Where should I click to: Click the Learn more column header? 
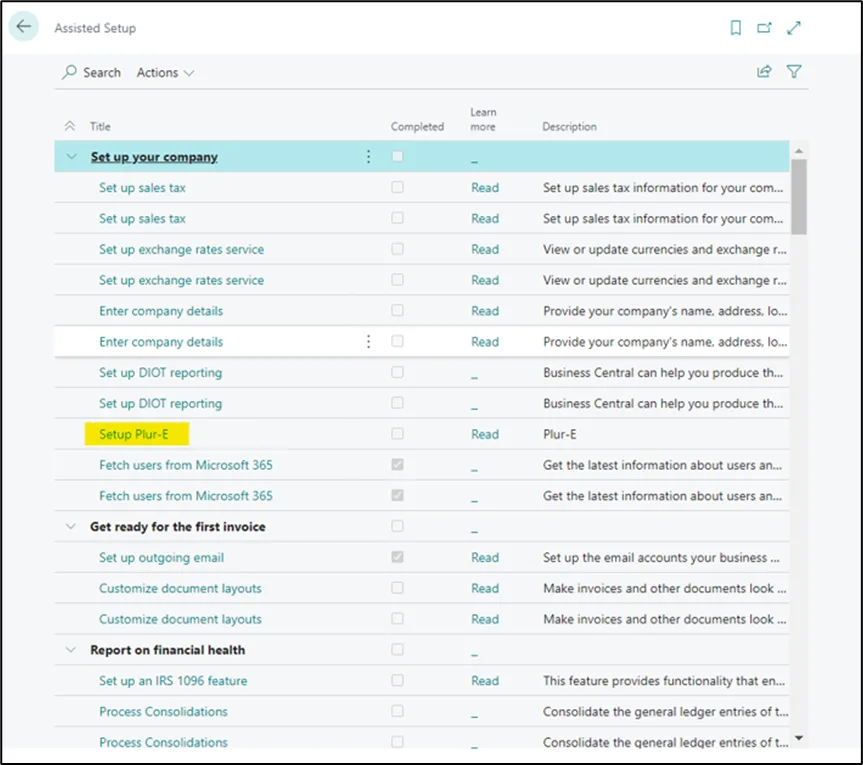pos(483,119)
